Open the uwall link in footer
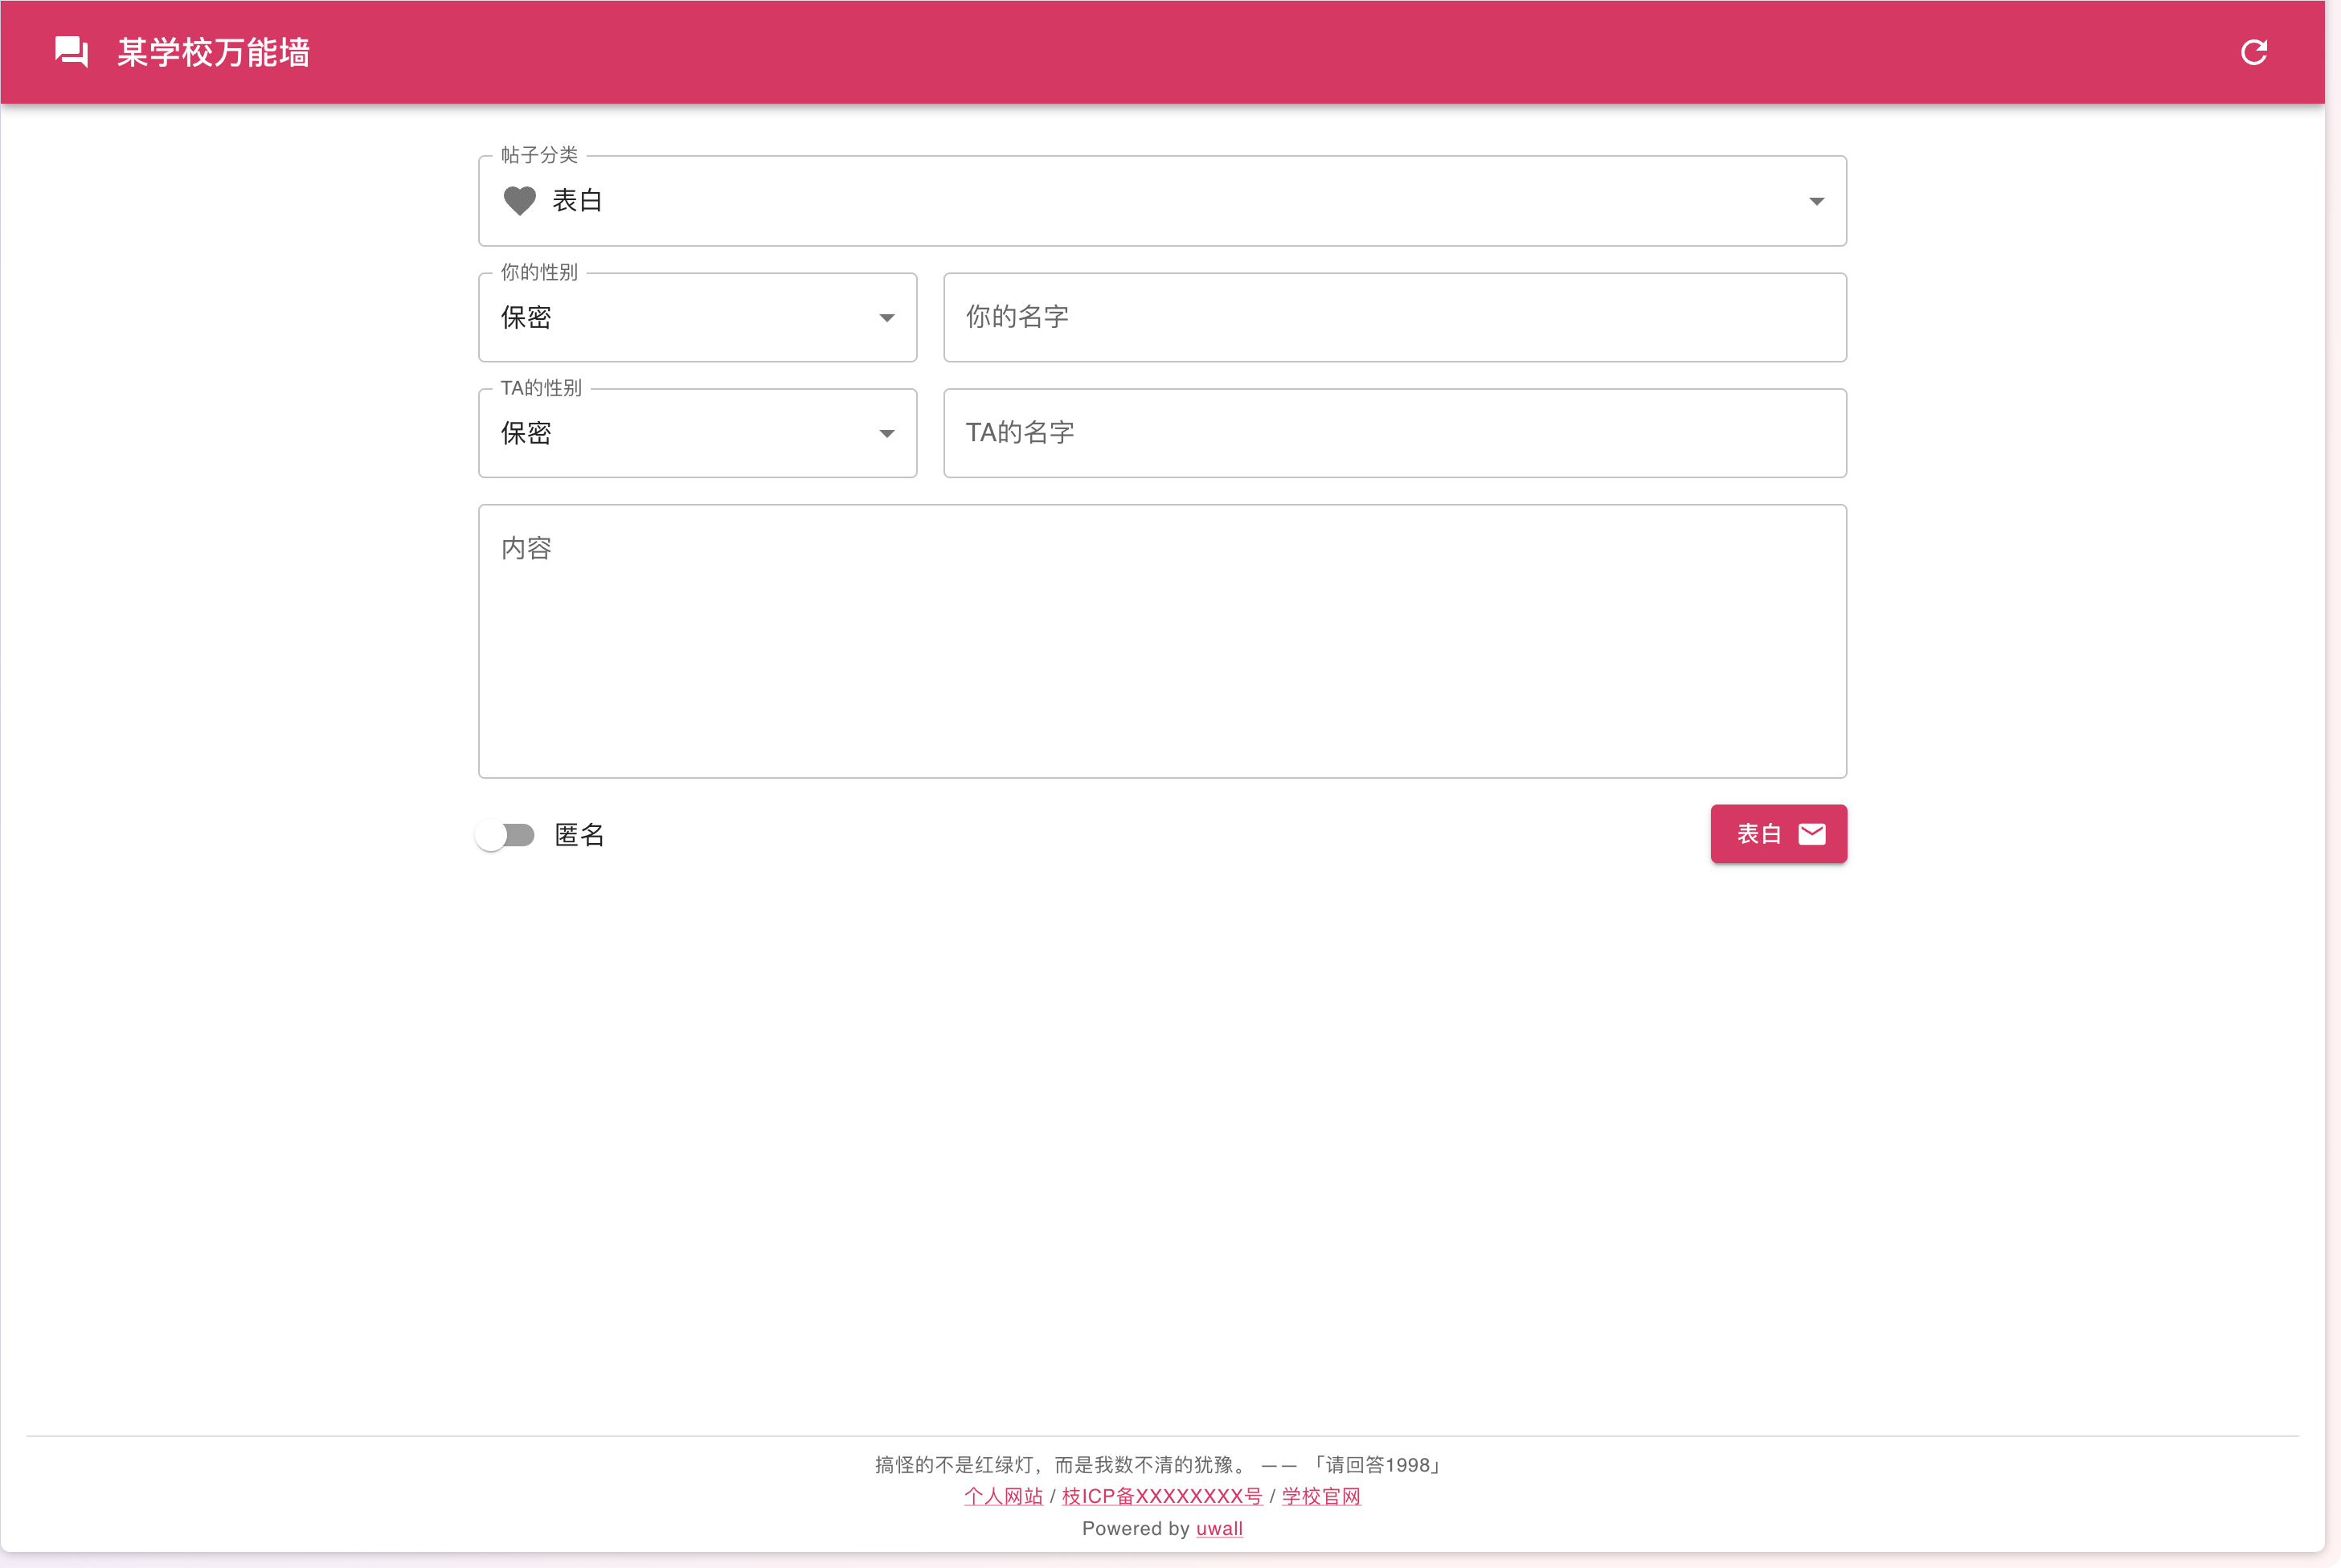2341x1568 pixels. [x=1219, y=1528]
